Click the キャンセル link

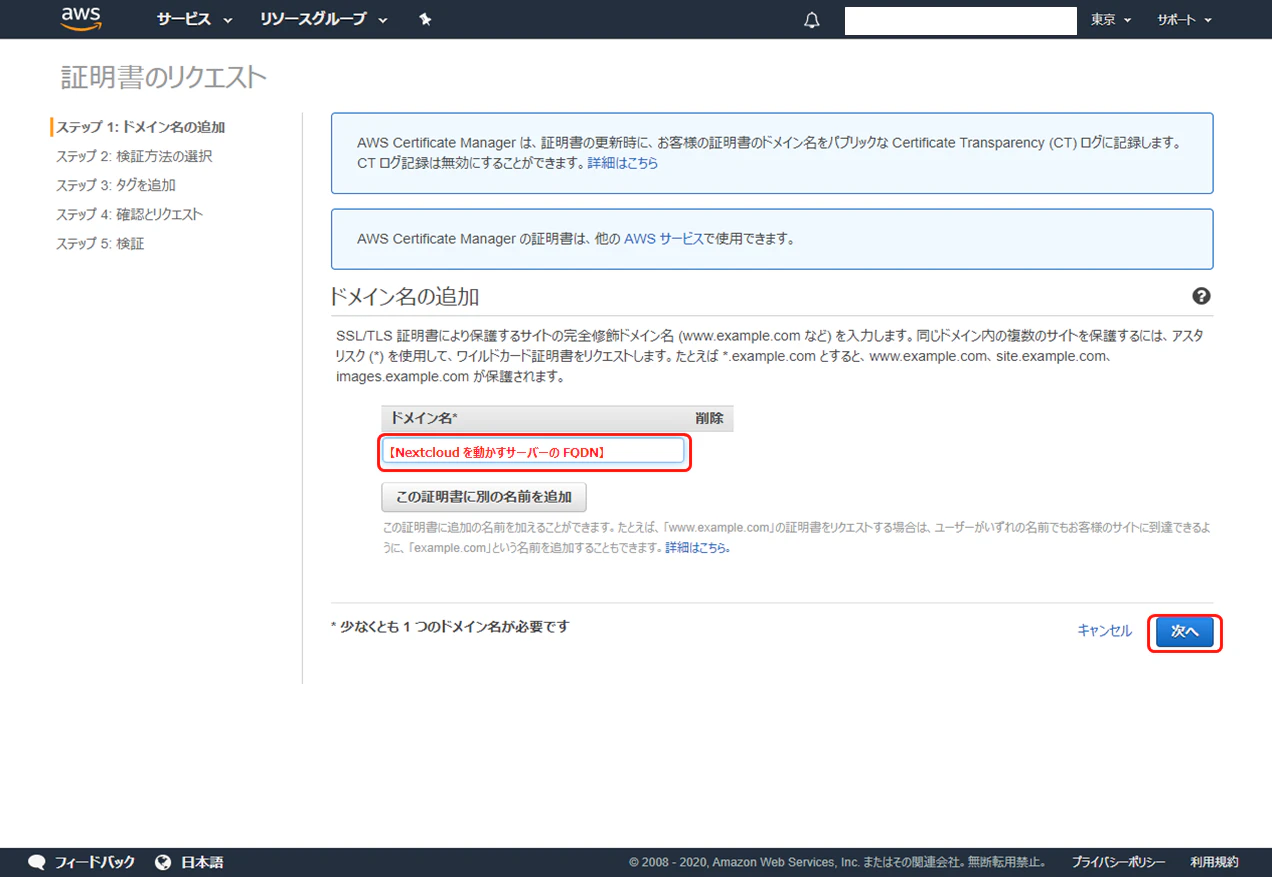click(x=1104, y=631)
